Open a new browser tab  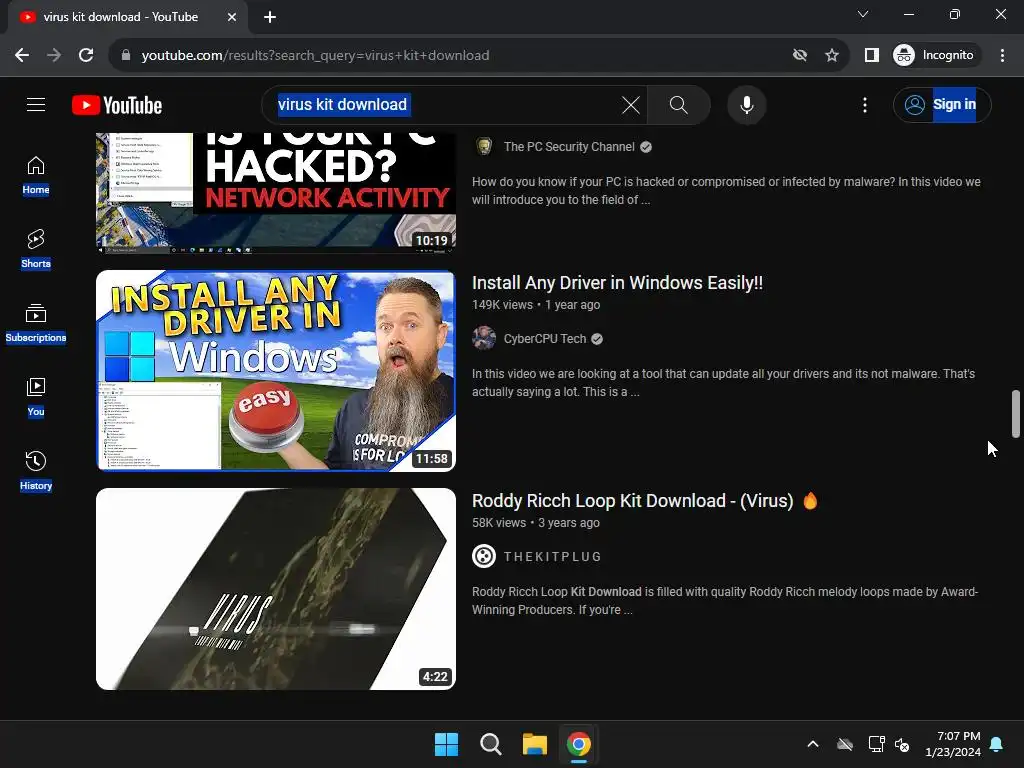coord(270,17)
